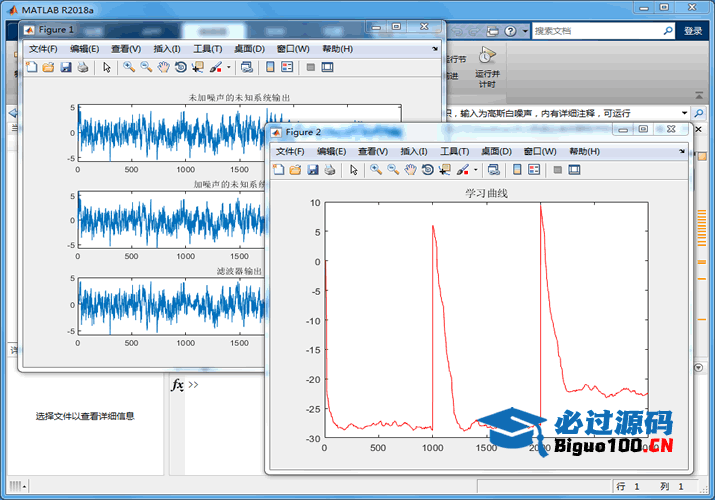The width and height of the screenshot is (715, 500).
Task: Activate Zoom Out tool in Figure 1
Action: (x=146, y=67)
